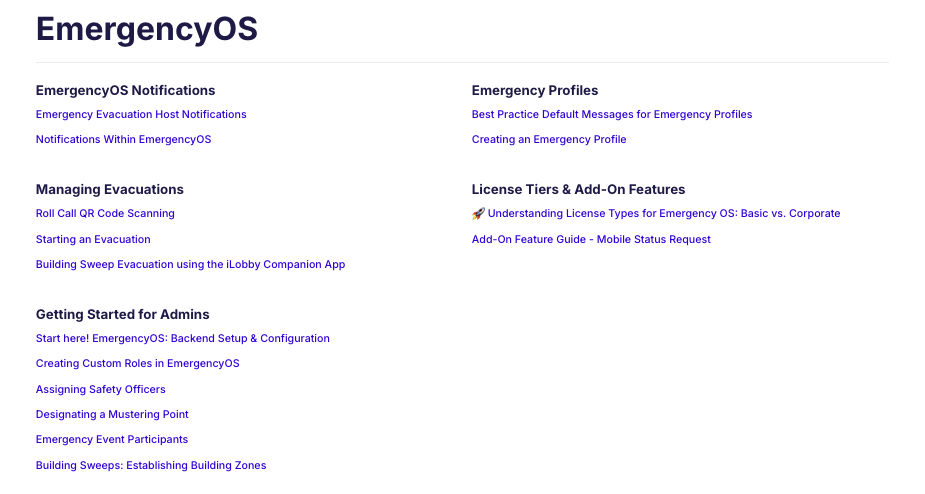The image size is (925, 494).
Task: Click the rocket emoji beside Understanding License Types
Action: 478,214
